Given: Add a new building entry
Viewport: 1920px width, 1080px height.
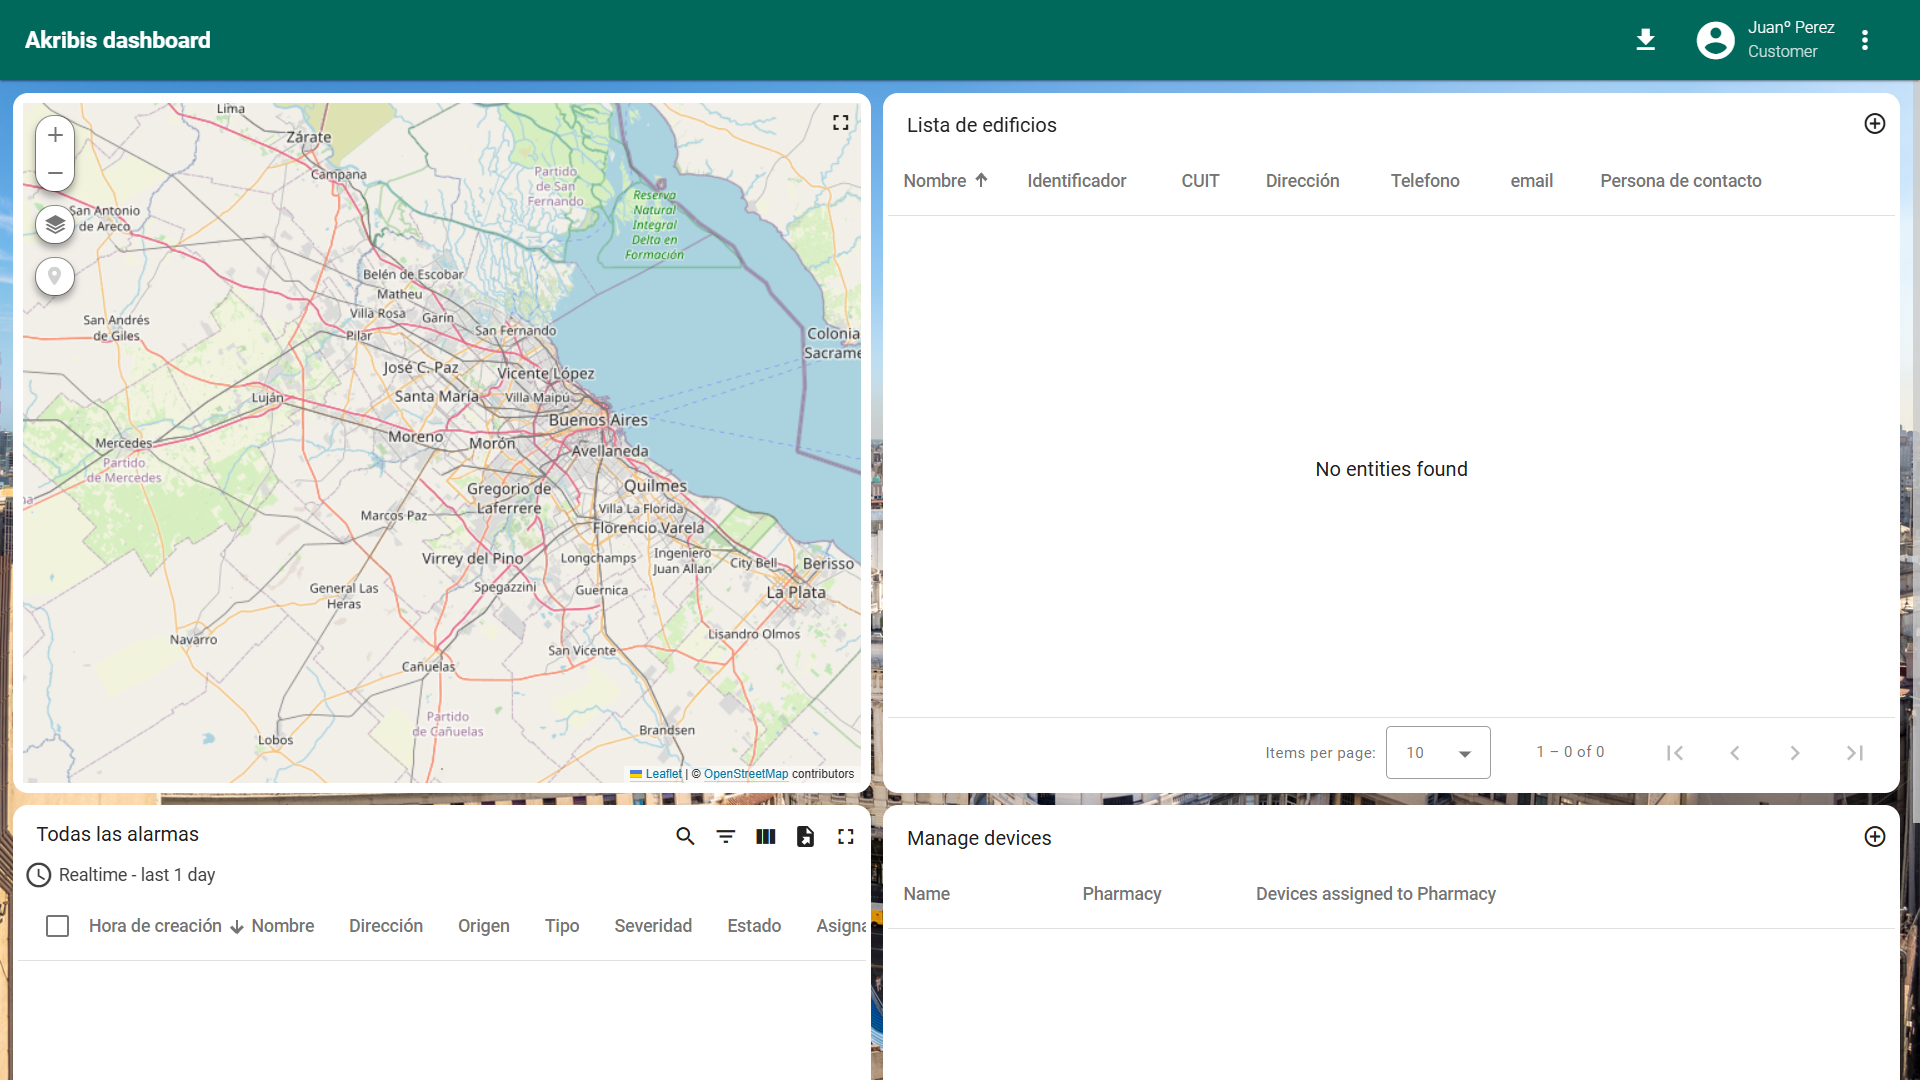Looking at the screenshot, I should [x=1874, y=124].
